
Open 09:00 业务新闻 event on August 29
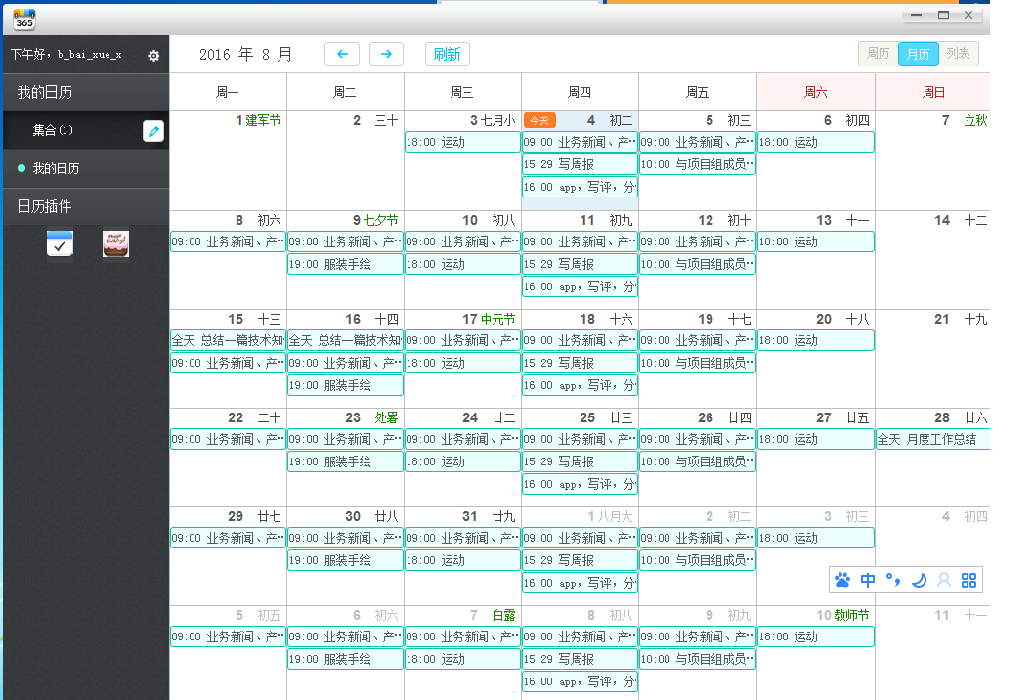(227, 538)
